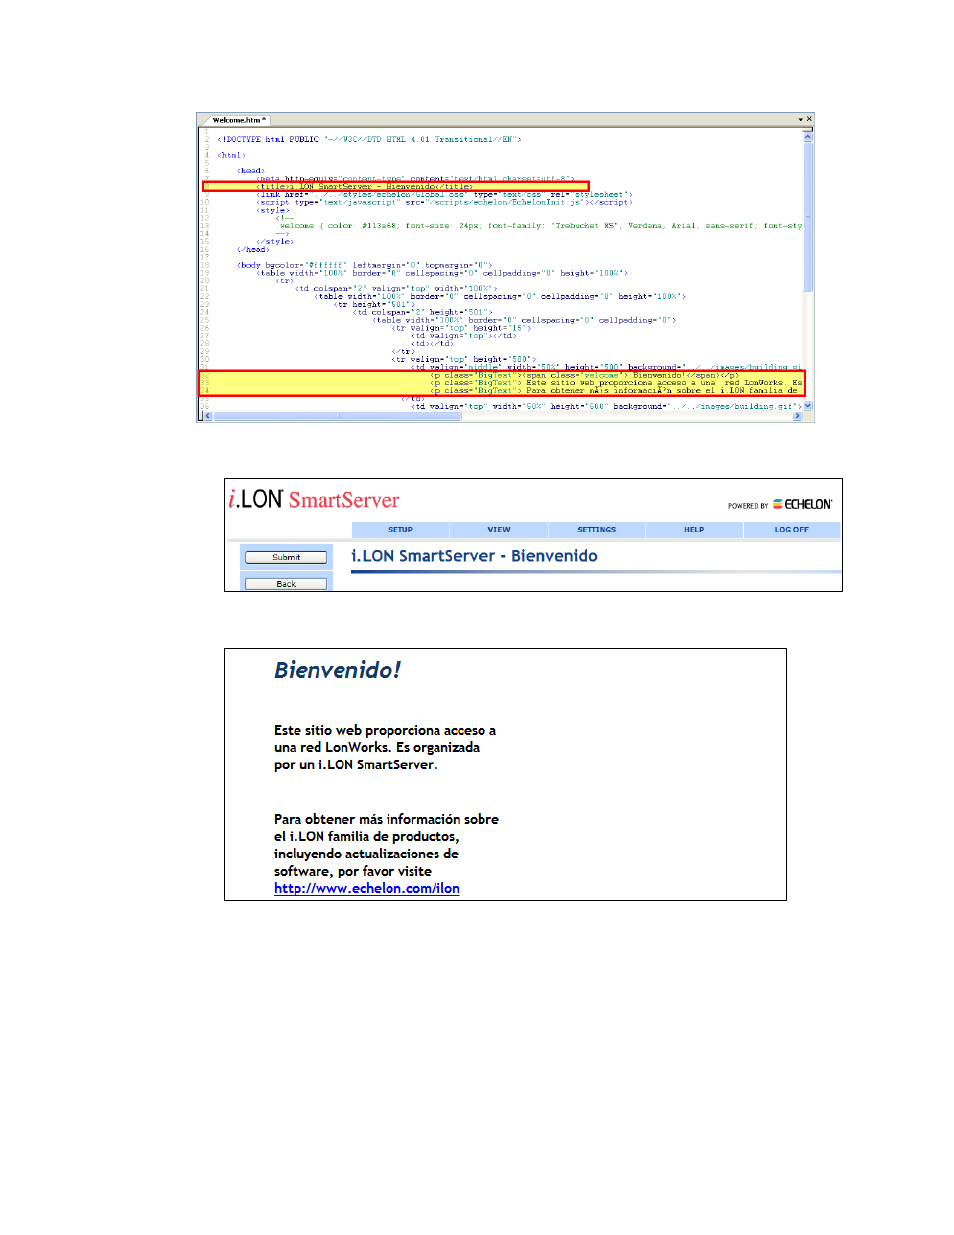Screen dimensions: 954x1235
Task: Click LOG OFF in the menu bar
Action: click(792, 530)
